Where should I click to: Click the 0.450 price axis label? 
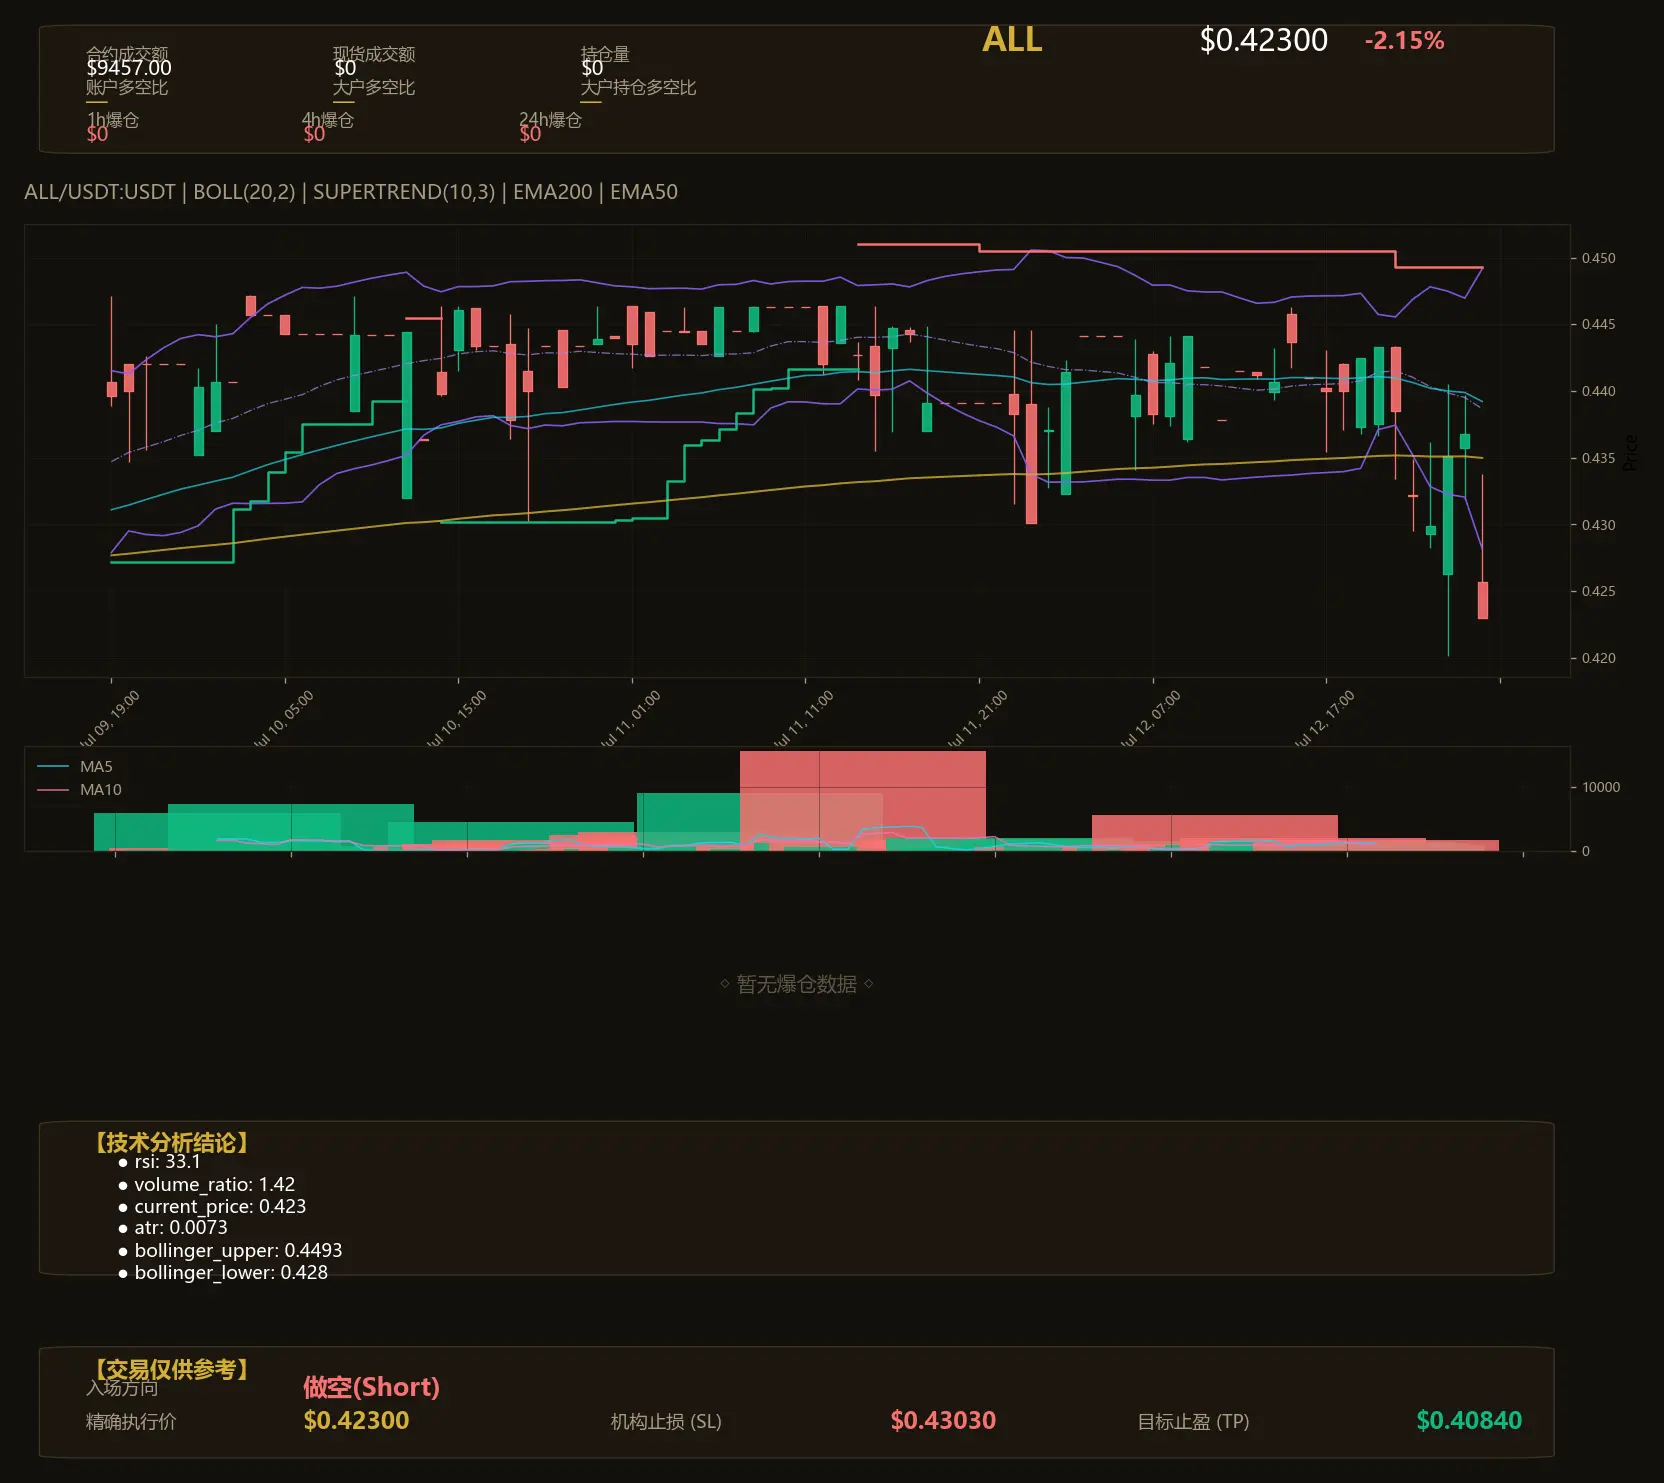coord(1598,258)
